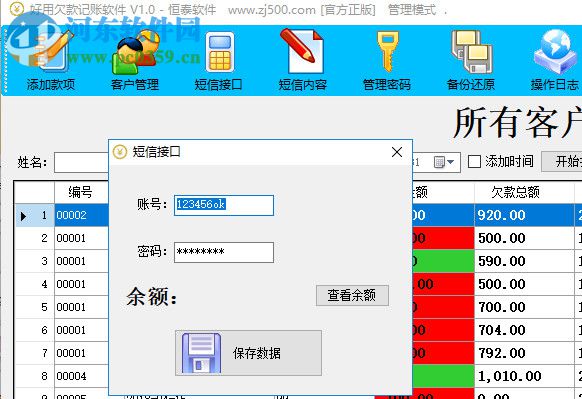This screenshot has height=399, width=582.
Task: Click the 短信接口 calculator icon
Action: (x=220, y=52)
